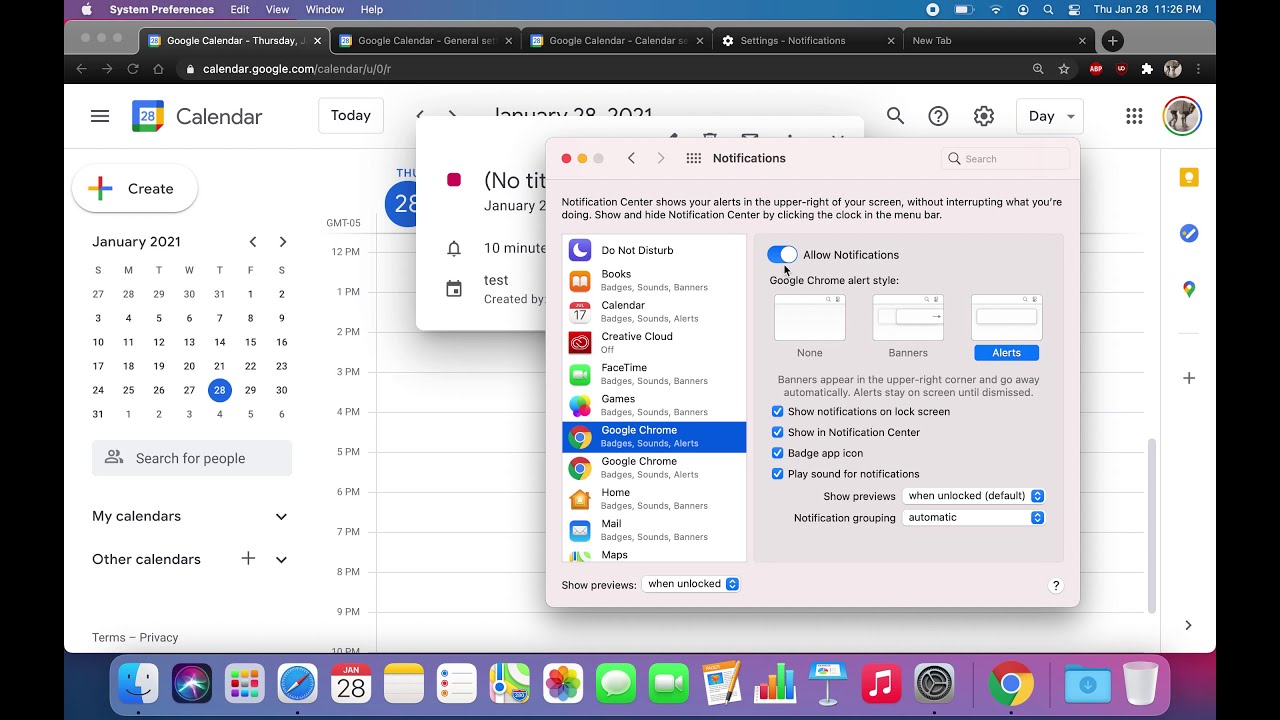Image resolution: width=1280 pixels, height=720 pixels.
Task: Select FaceTime in the notifications app list
Action: (x=654, y=374)
